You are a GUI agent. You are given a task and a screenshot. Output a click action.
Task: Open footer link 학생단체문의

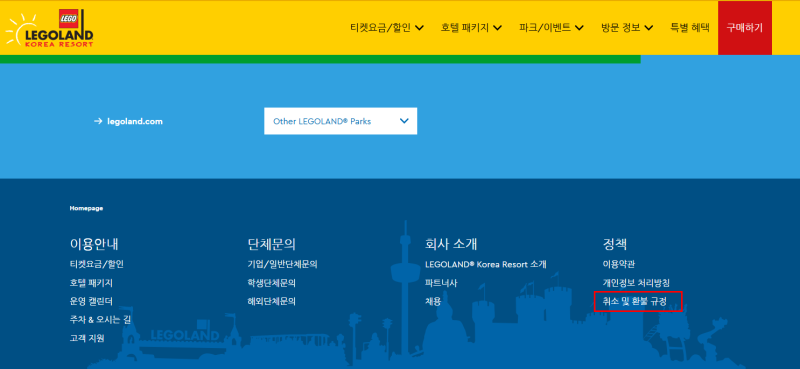tap(271, 283)
